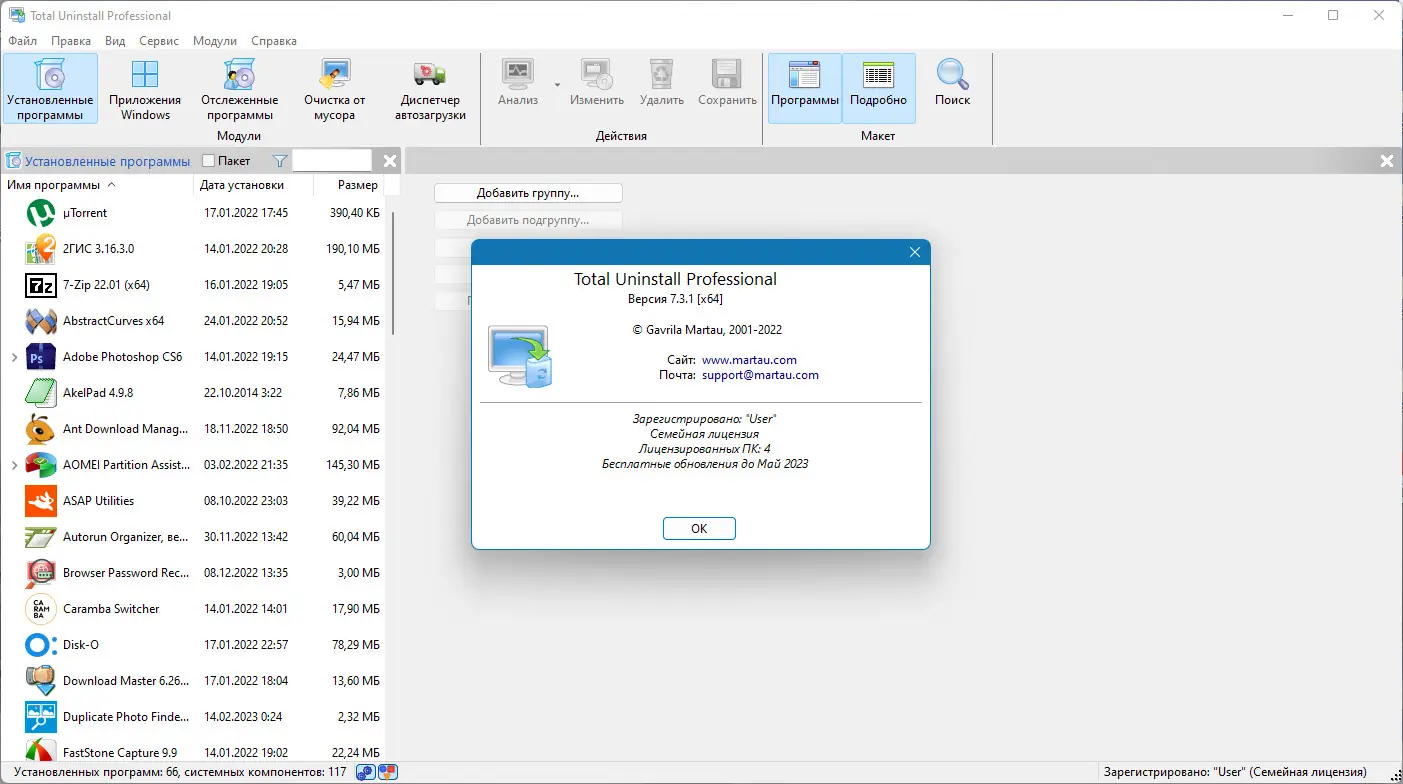Enable the Пакет checkbox
1403x784 pixels.
(208, 161)
